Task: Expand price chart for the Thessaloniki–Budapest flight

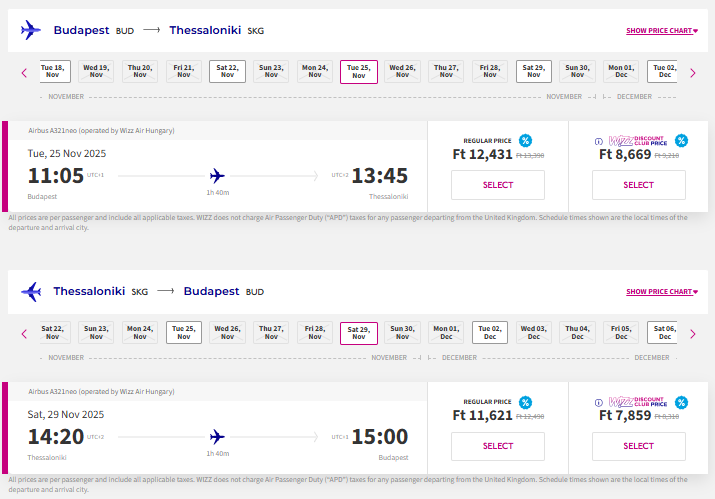Action: 660,292
